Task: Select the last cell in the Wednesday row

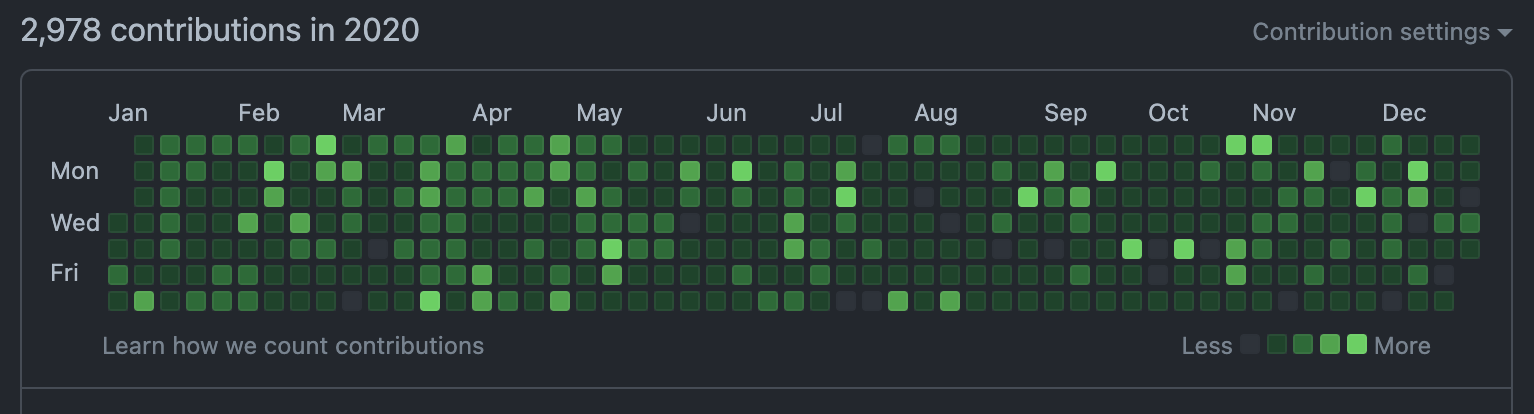Action: (x=1469, y=222)
